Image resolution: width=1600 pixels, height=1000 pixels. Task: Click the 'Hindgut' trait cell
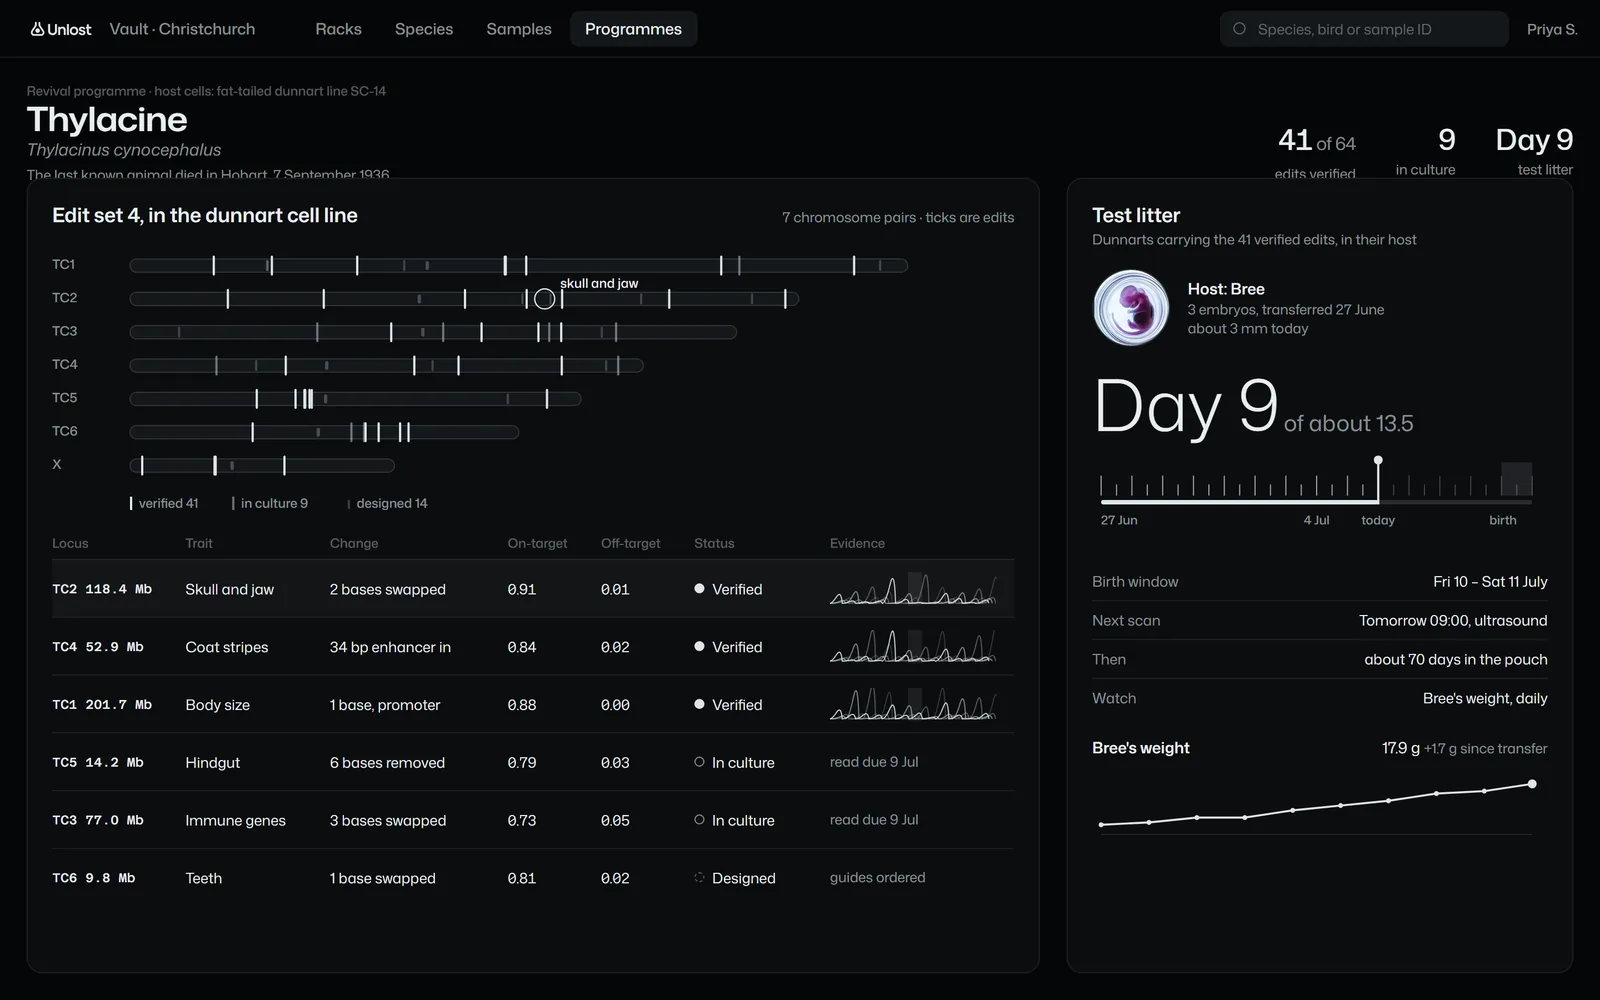tap(212, 762)
